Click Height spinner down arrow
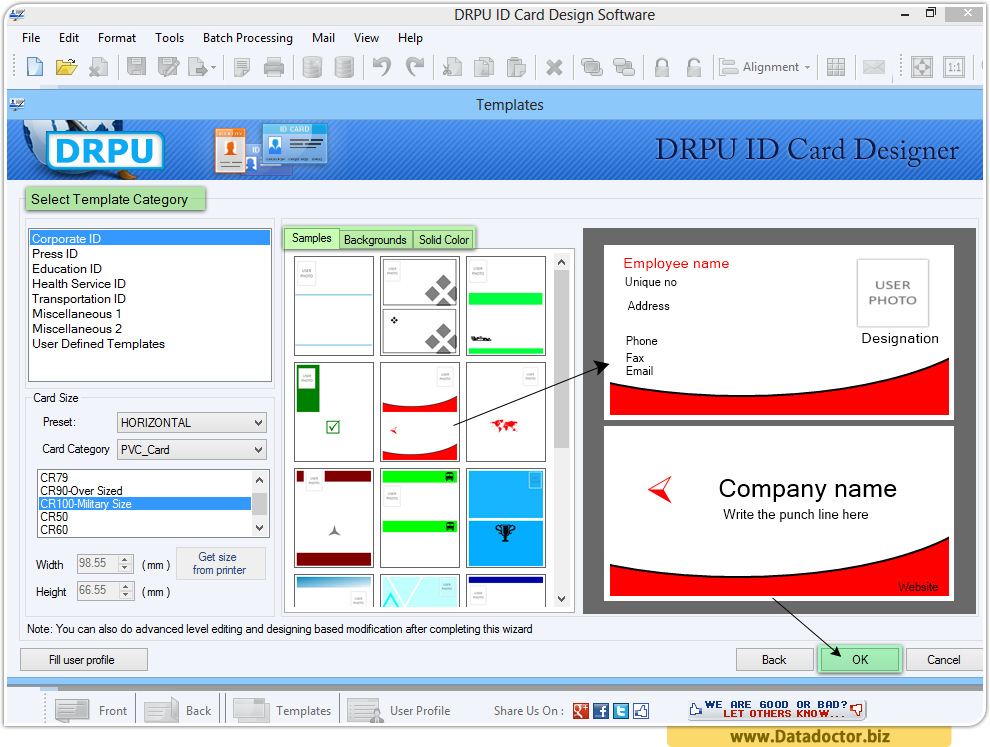The height and width of the screenshot is (747, 990). (x=126, y=595)
